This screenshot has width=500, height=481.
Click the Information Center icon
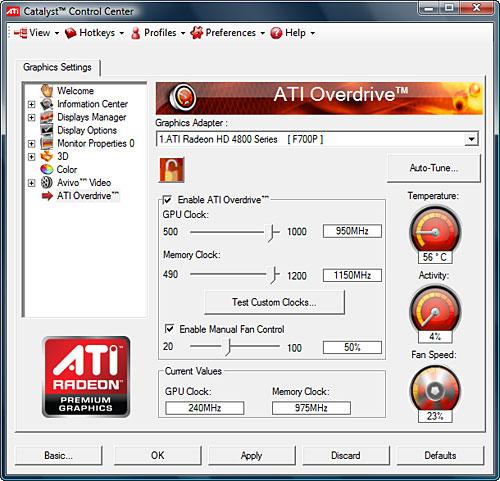point(47,104)
